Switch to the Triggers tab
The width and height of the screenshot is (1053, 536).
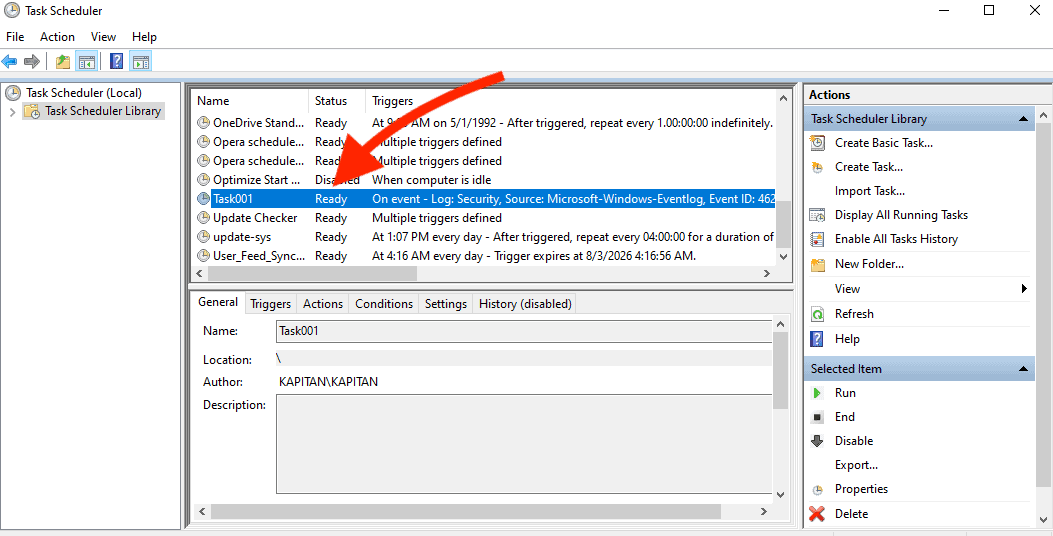pyautogui.click(x=270, y=304)
